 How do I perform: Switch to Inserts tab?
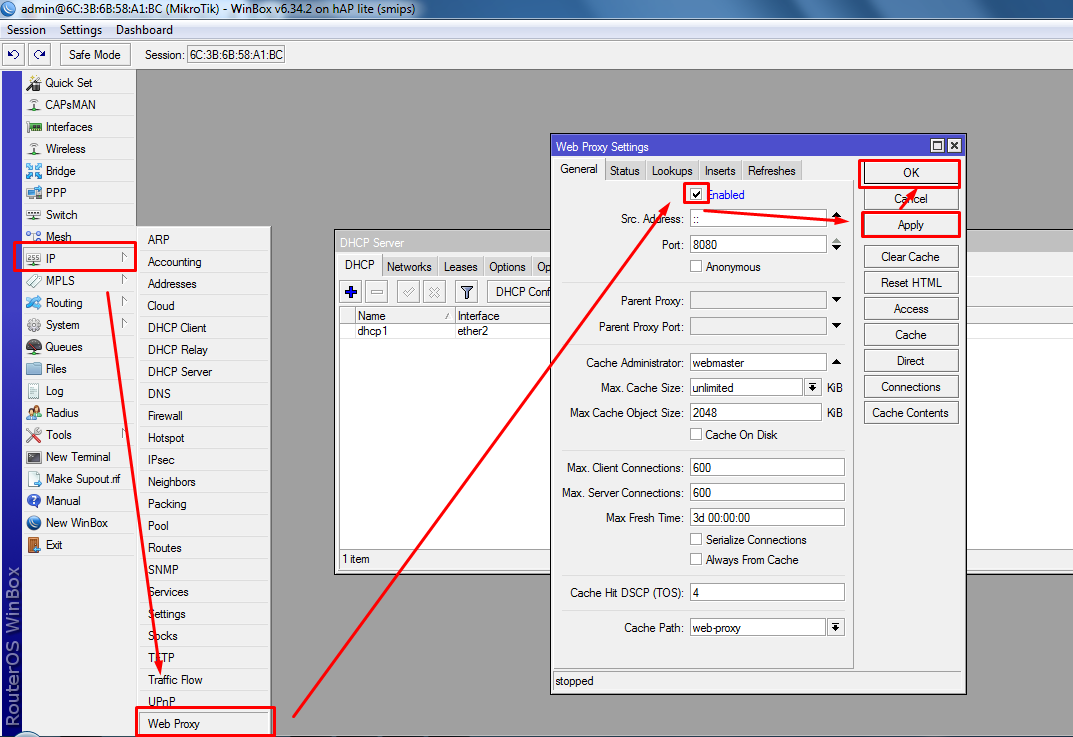720,170
